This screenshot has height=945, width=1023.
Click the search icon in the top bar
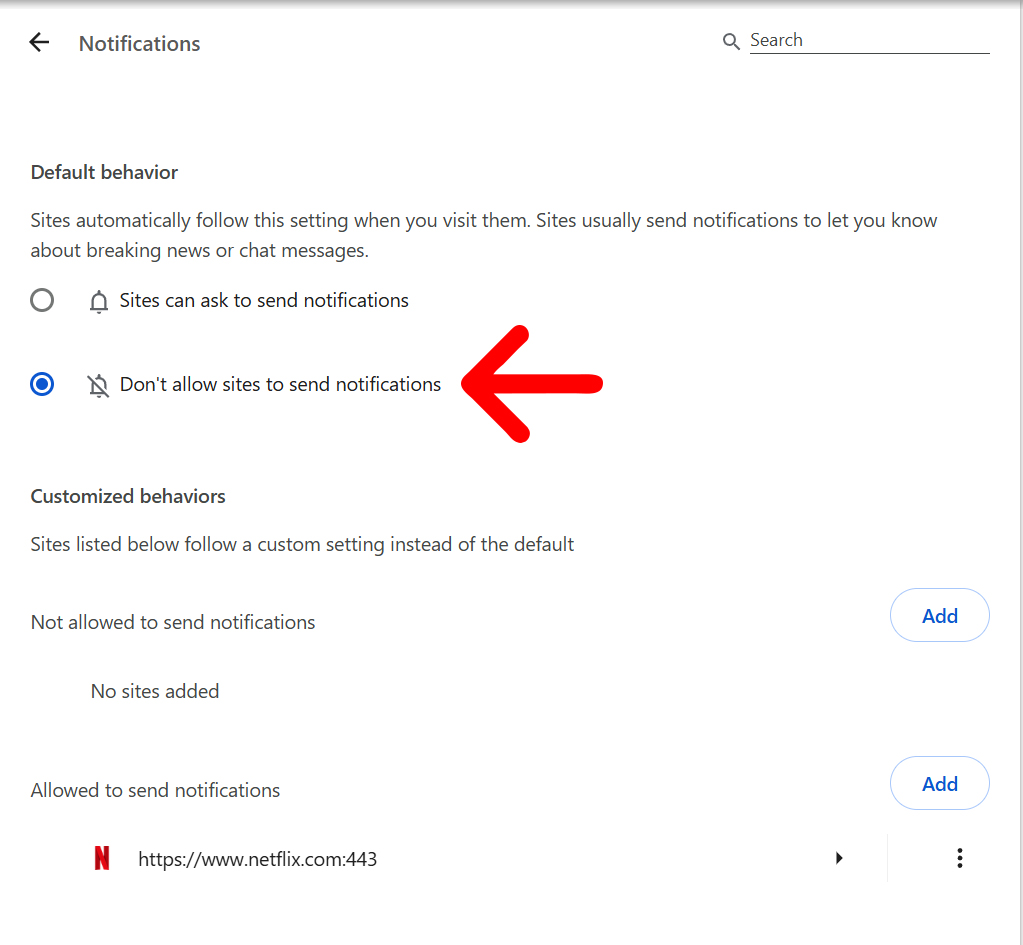point(731,41)
